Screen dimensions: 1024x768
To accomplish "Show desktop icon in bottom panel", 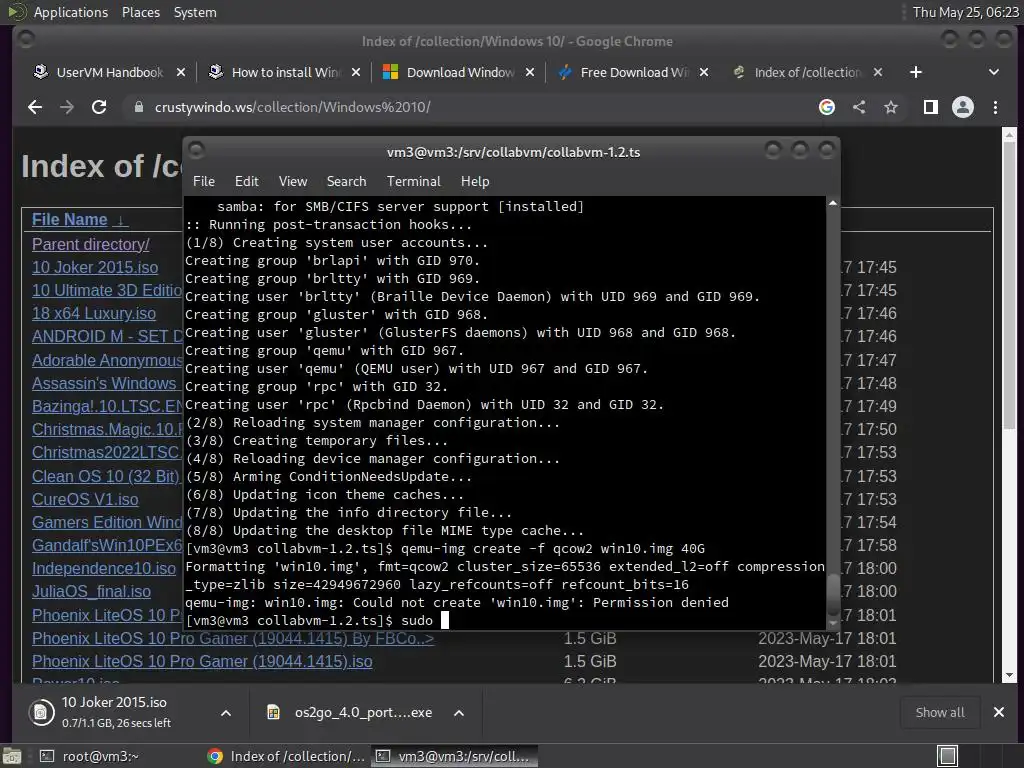I will point(11,756).
